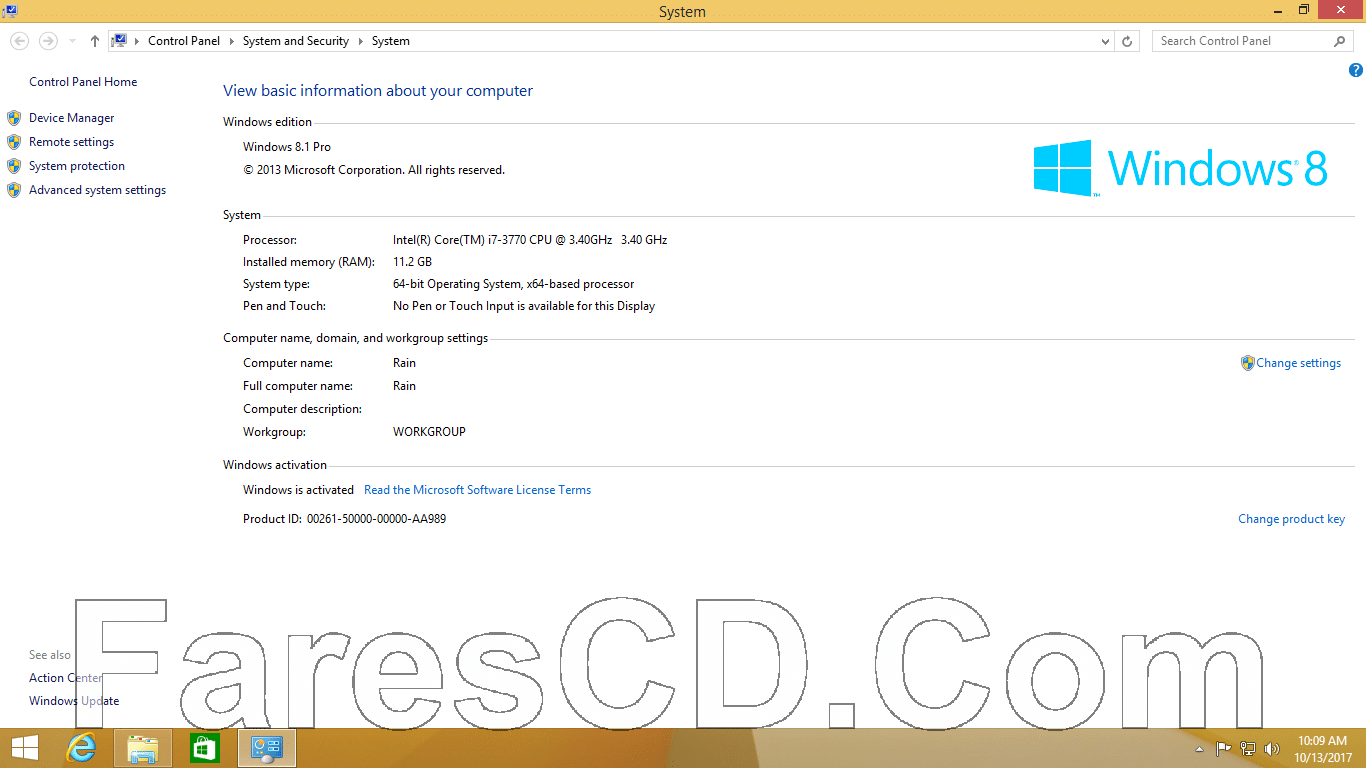Select System and Security breadcrumb

[x=296, y=41]
